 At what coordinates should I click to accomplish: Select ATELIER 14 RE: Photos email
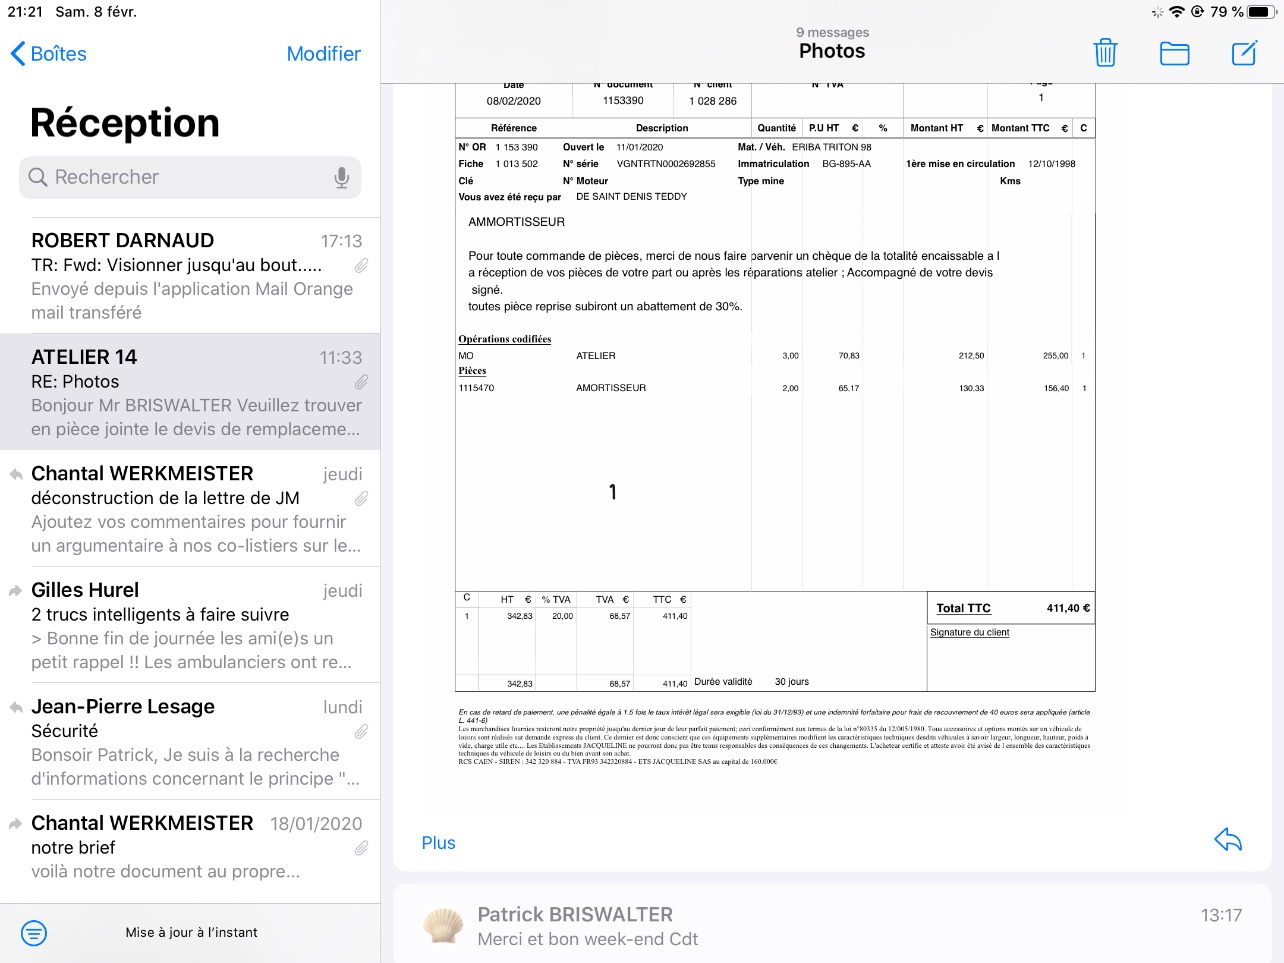click(x=190, y=392)
